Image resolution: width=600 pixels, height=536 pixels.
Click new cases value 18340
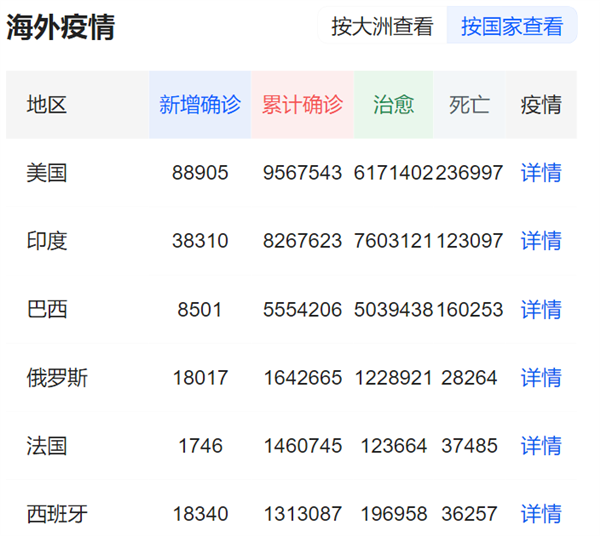coord(201,514)
